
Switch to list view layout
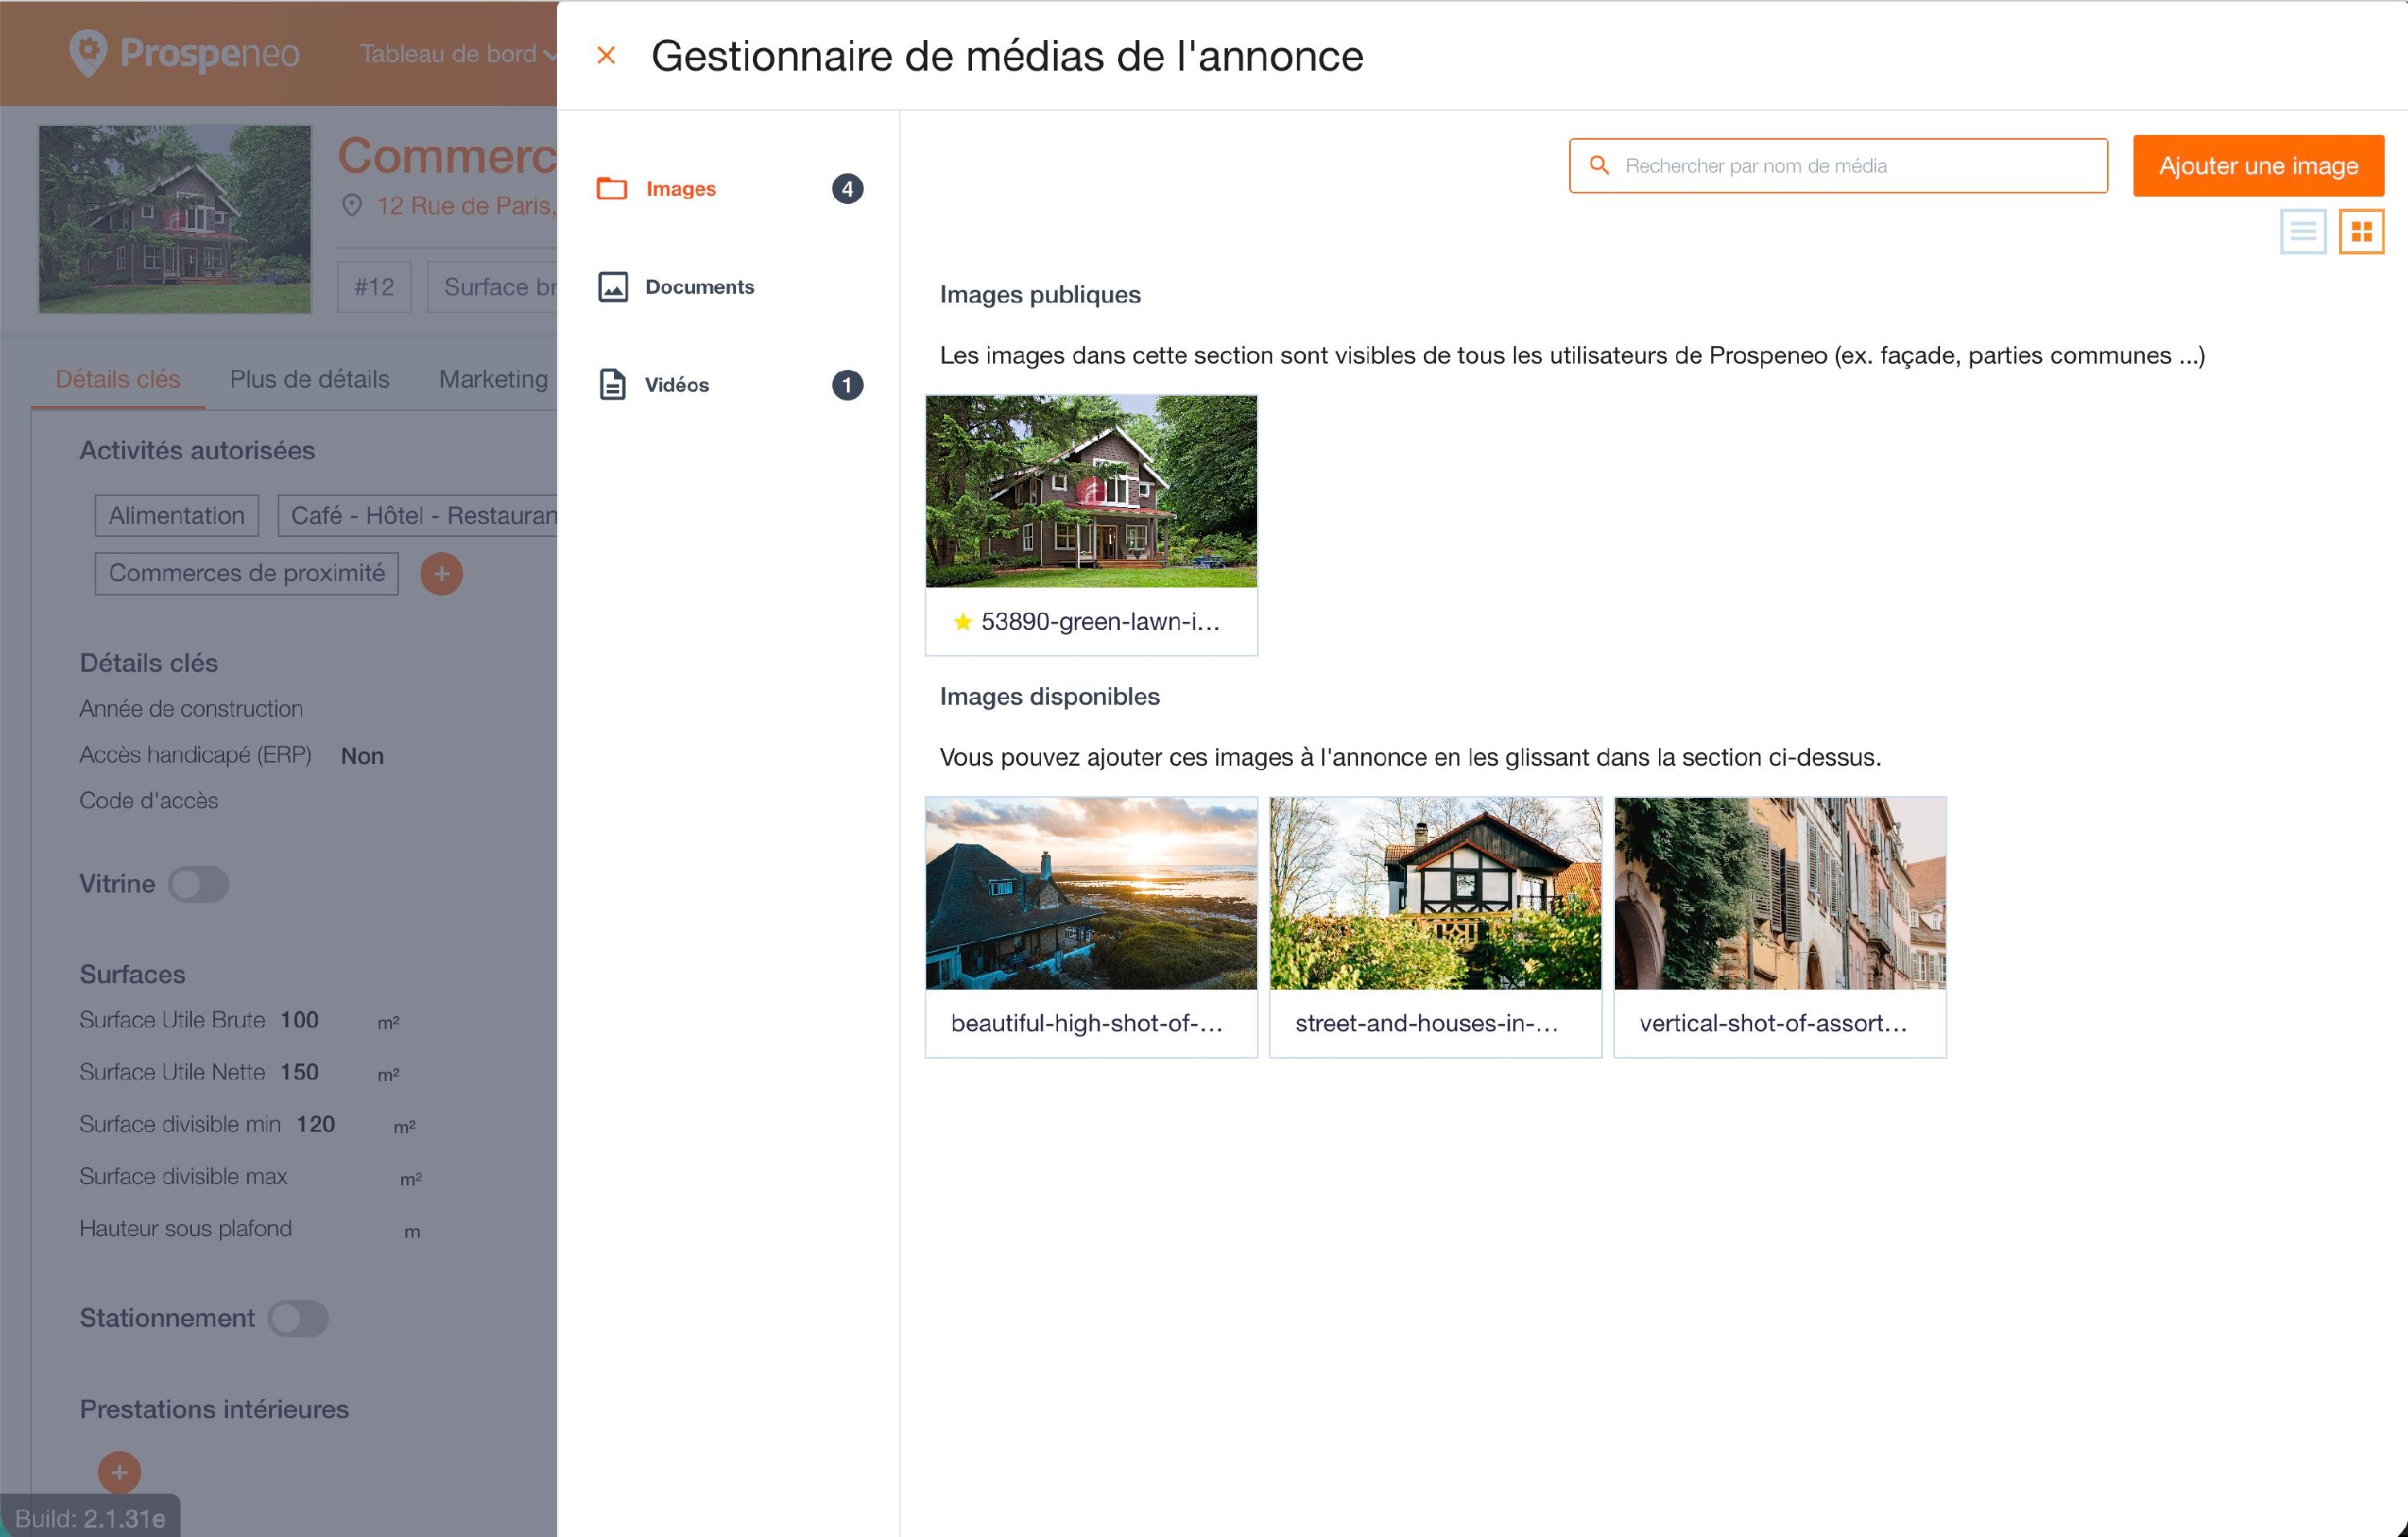[2303, 232]
